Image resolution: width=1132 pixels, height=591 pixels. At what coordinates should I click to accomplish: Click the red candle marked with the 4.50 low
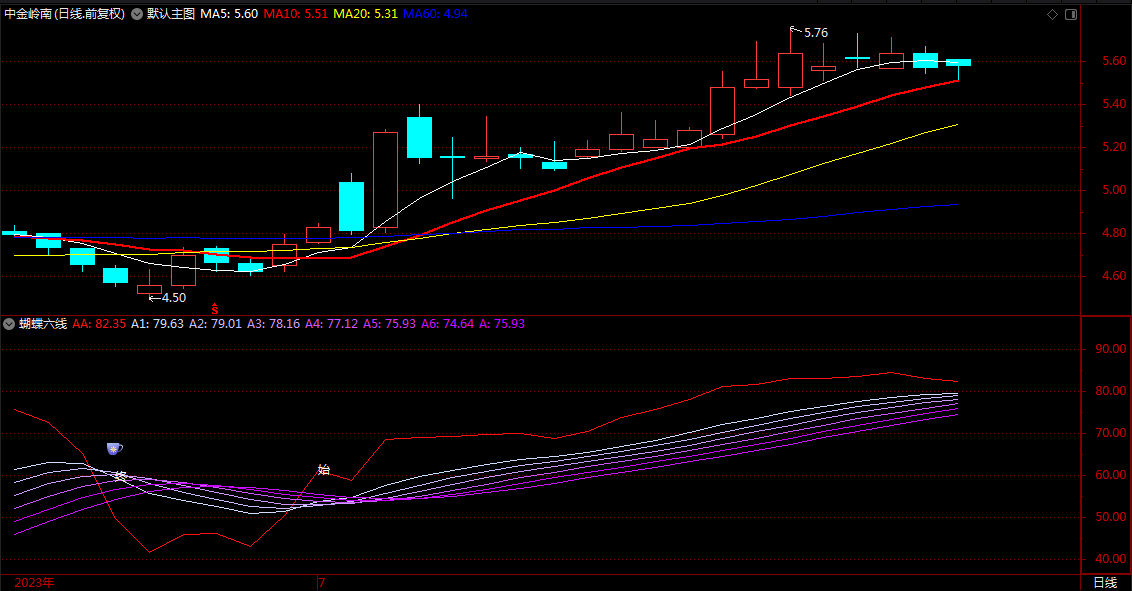[149, 289]
